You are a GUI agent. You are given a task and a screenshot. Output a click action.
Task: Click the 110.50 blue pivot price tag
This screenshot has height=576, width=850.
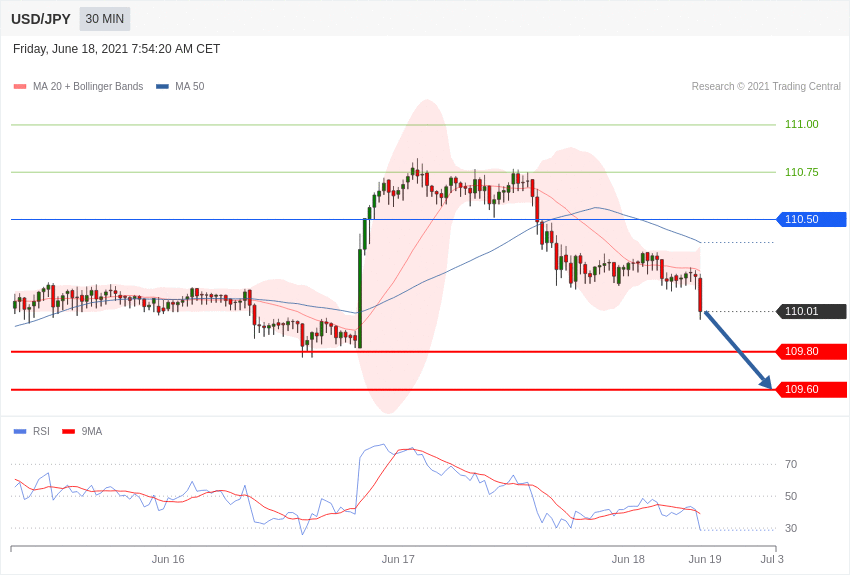[812, 219]
